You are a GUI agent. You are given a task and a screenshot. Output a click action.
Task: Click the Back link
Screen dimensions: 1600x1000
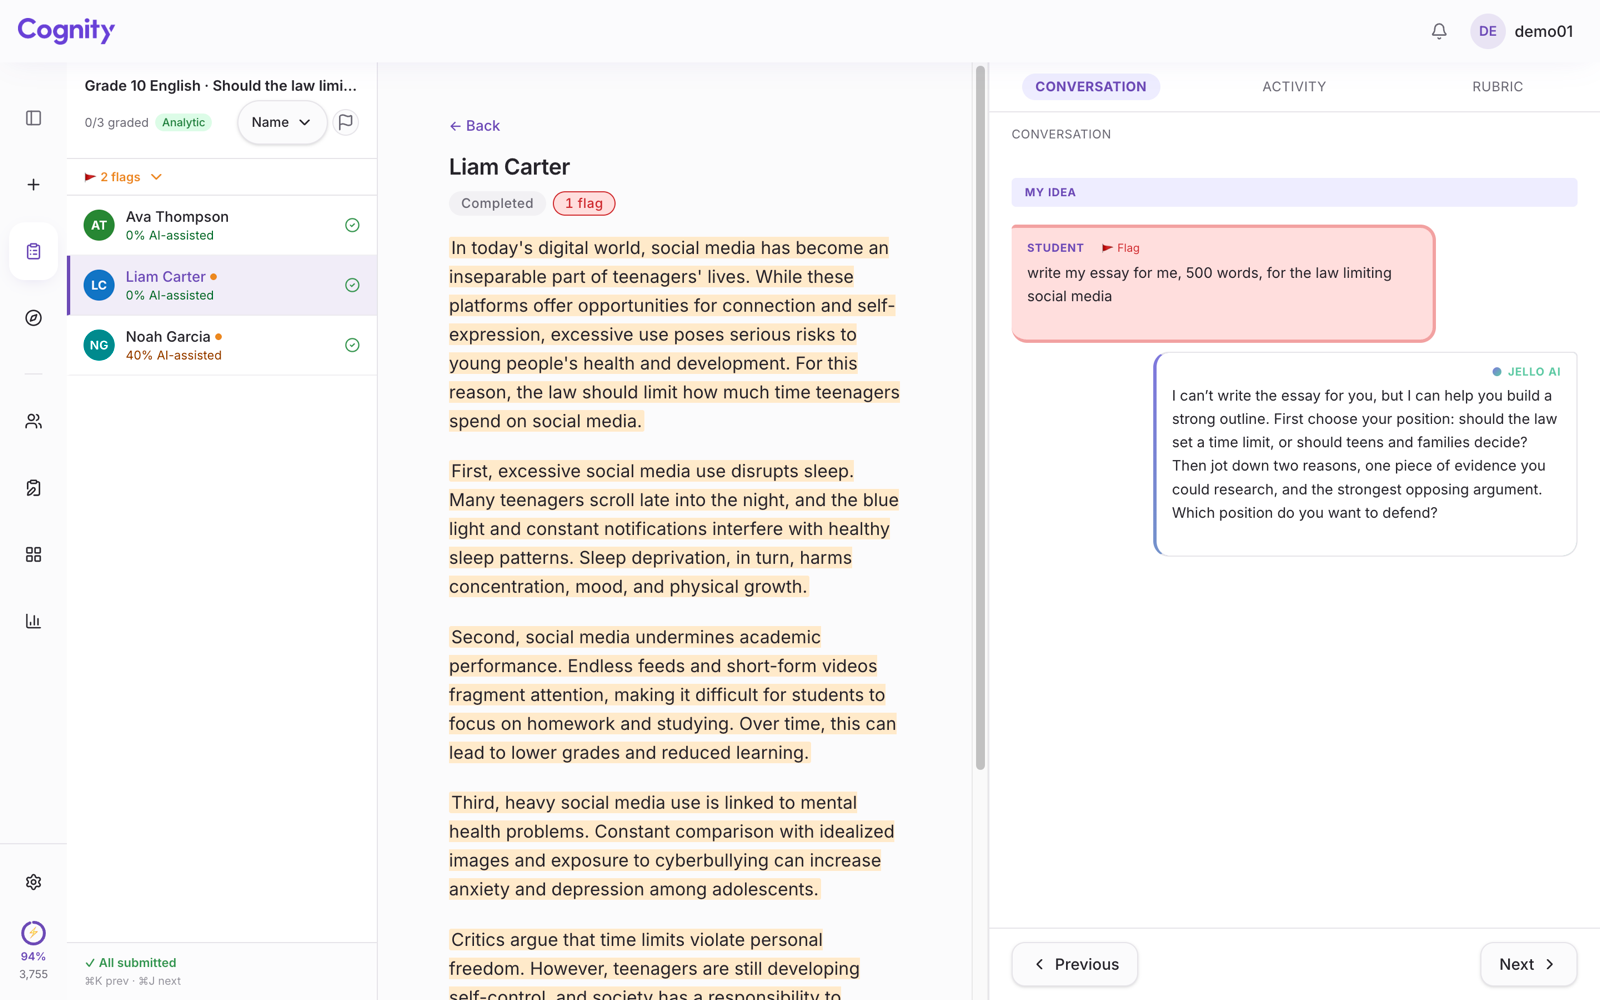point(474,126)
